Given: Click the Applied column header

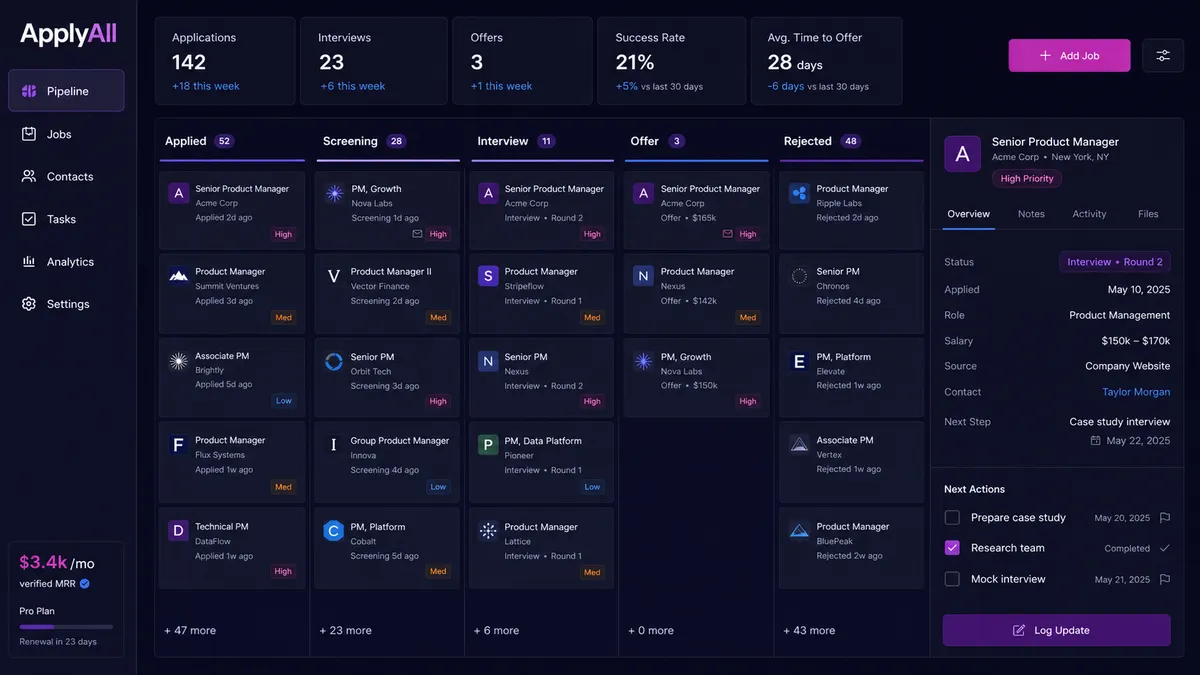Looking at the screenshot, I should 185,141.
